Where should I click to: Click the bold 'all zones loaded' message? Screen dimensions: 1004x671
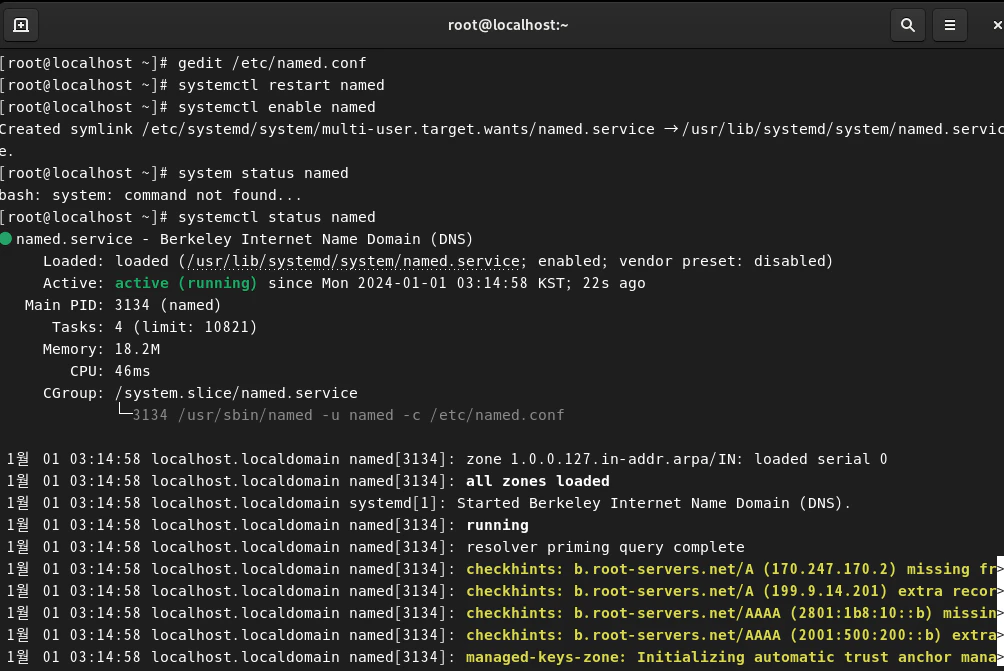[x=538, y=481]
